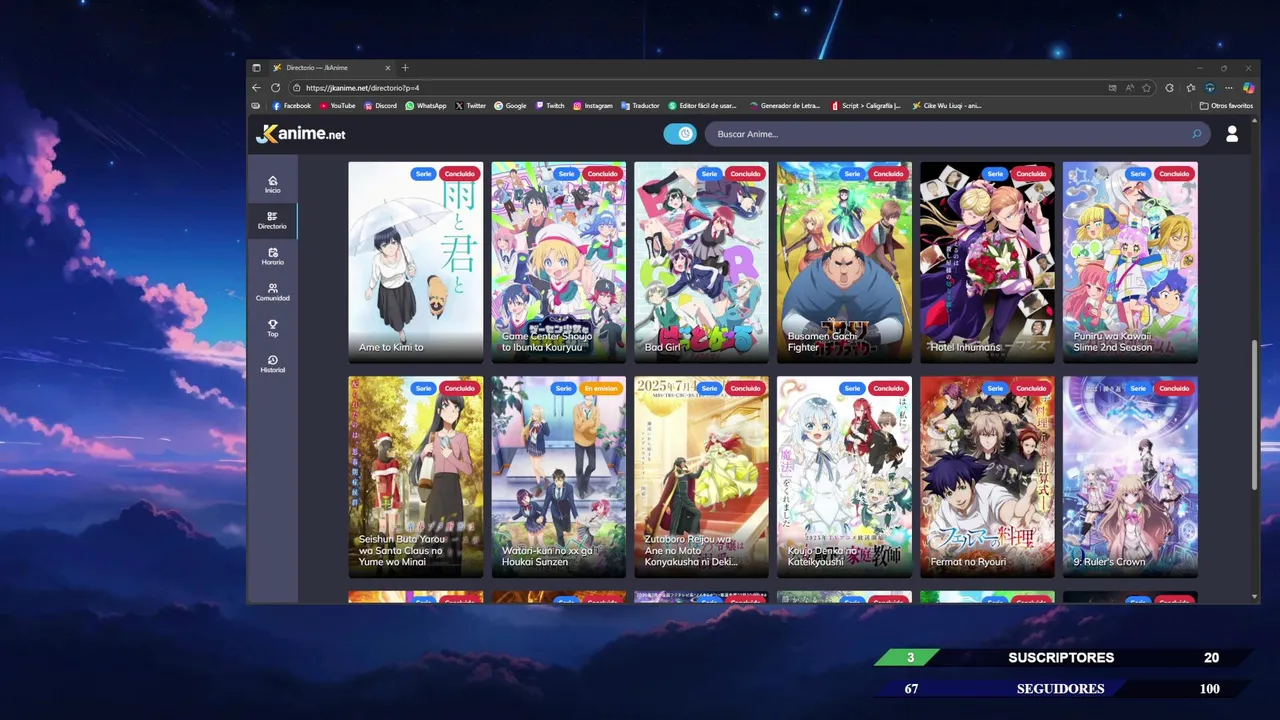Screen dimensions: 1280x720
Task: Open Editor fácil de usar bookmark
Action: click(702, 106)
